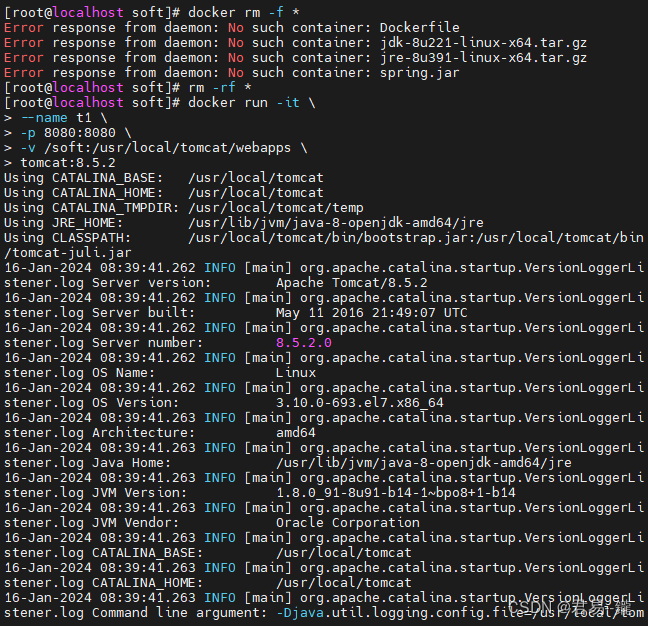648x626 pixels.
Task: Click the '/soft:/usr/local/tomcat/webapps' volume path
Action: [x=167, y=148]
